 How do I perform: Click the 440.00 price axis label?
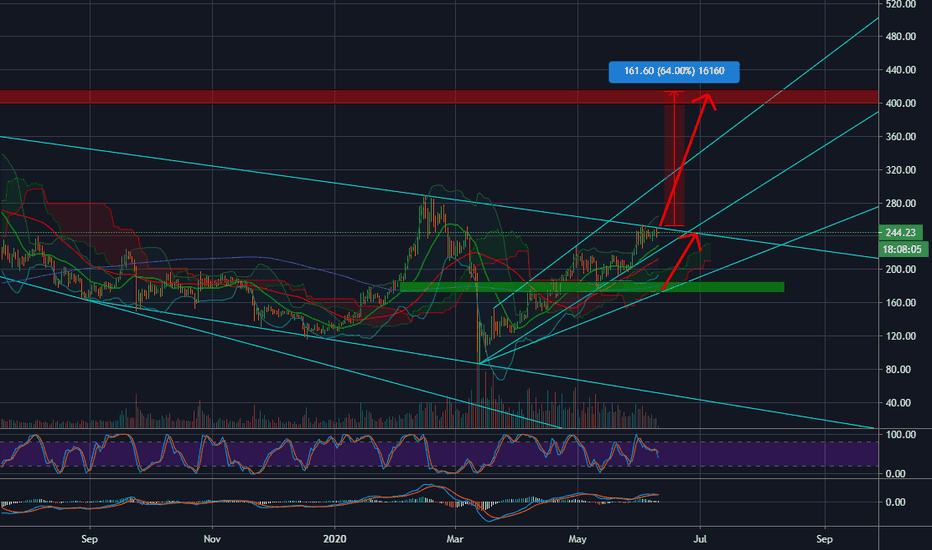[x=900, y=70]
